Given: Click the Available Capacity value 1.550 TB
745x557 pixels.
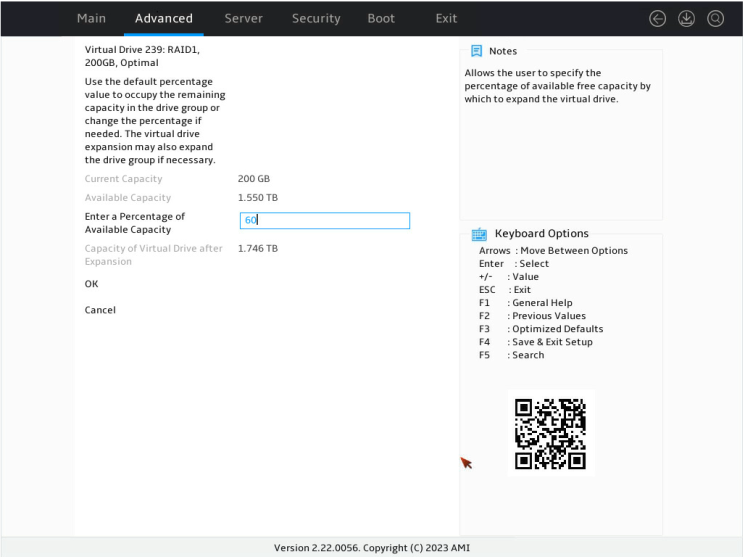Looking at the screenshot, I should pyautogui.click(x=258, y=198).
